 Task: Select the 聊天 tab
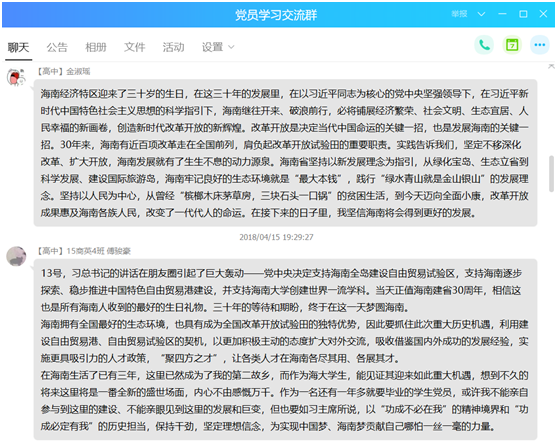tap(18, 47)
